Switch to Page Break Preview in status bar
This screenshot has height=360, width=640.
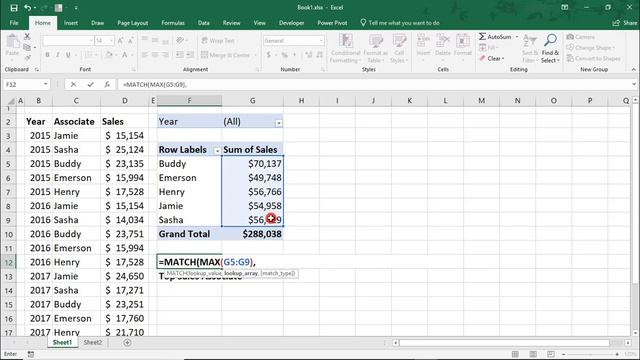(551, 354)
